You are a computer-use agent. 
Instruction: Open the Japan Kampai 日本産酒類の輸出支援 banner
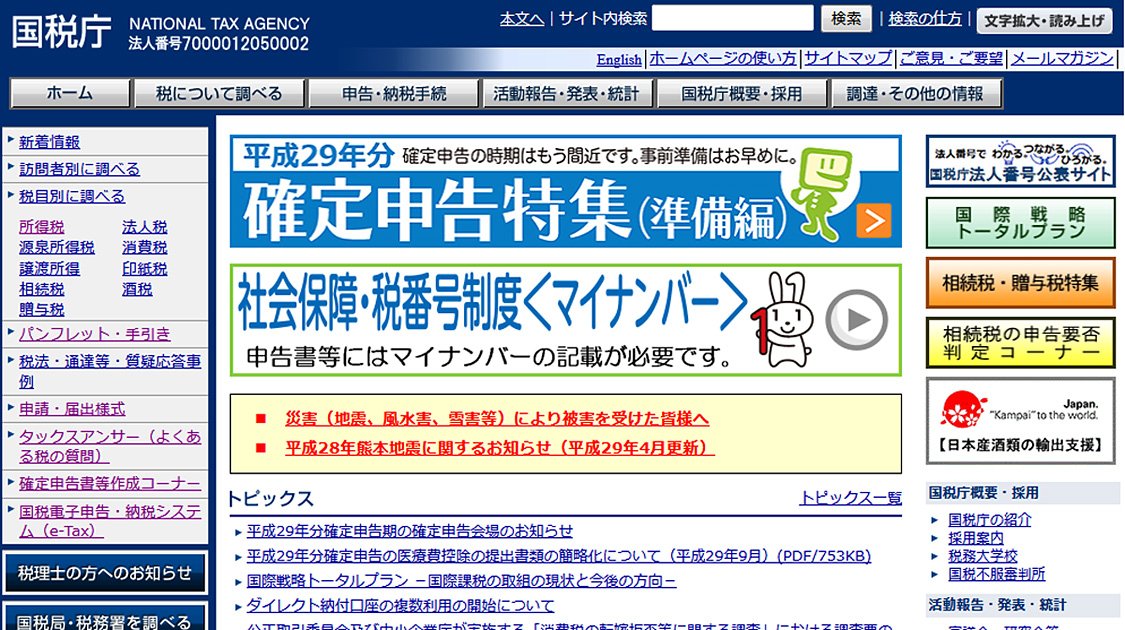pos(1020,421)
